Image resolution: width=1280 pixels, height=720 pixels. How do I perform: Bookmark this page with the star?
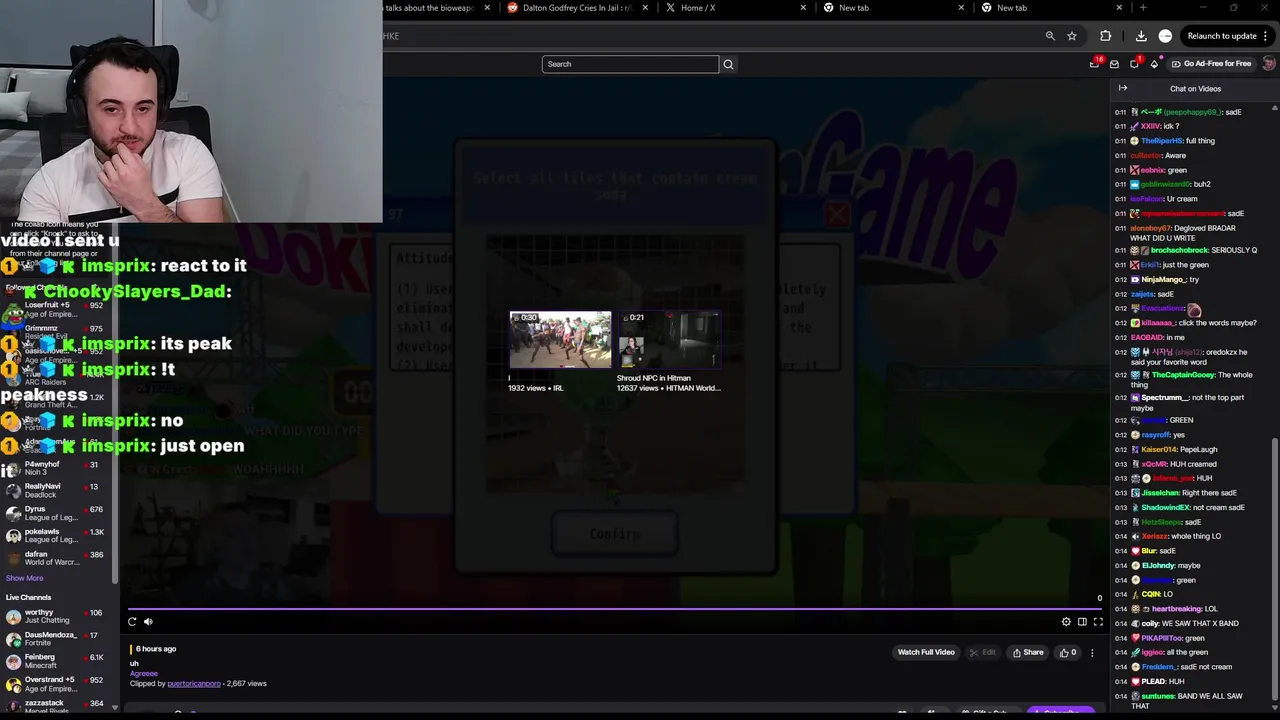click(x=1072, y=36)
